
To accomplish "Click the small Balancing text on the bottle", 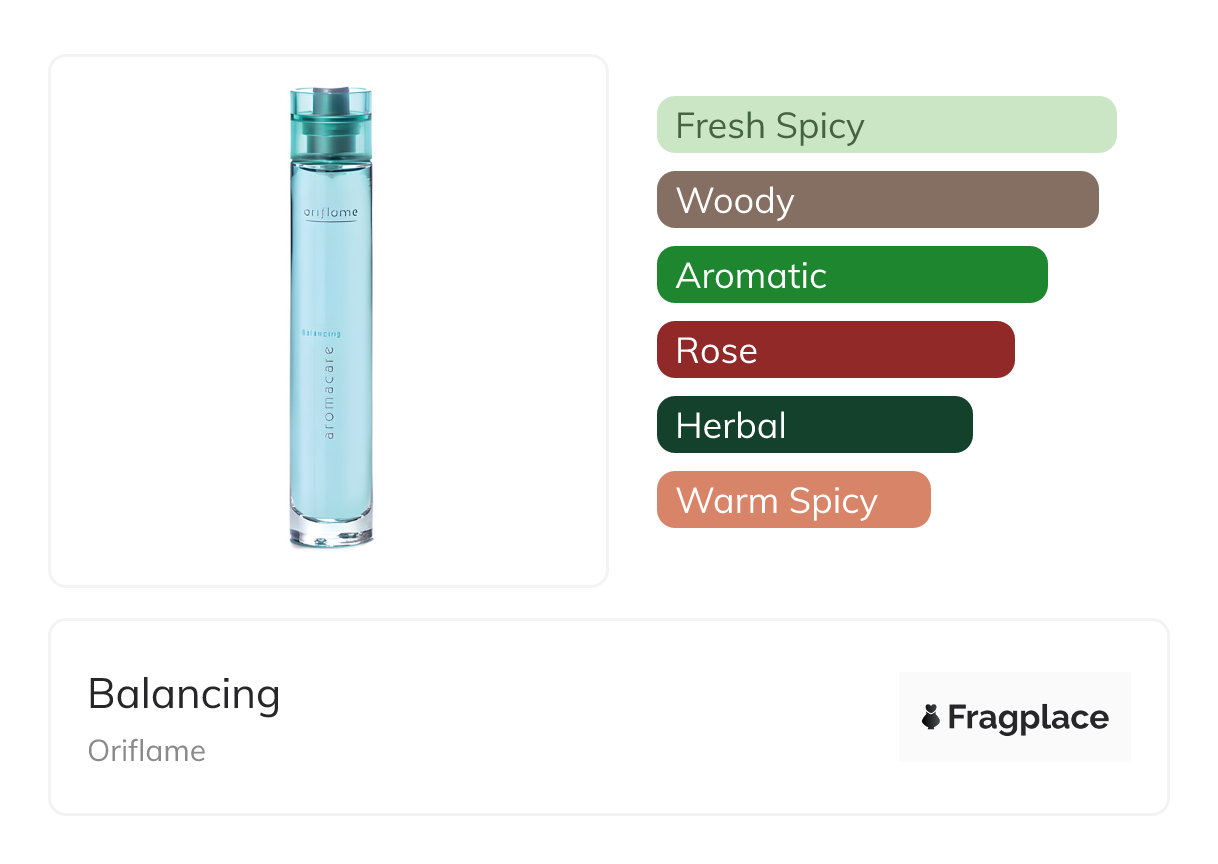I will (x=321, y=333).
